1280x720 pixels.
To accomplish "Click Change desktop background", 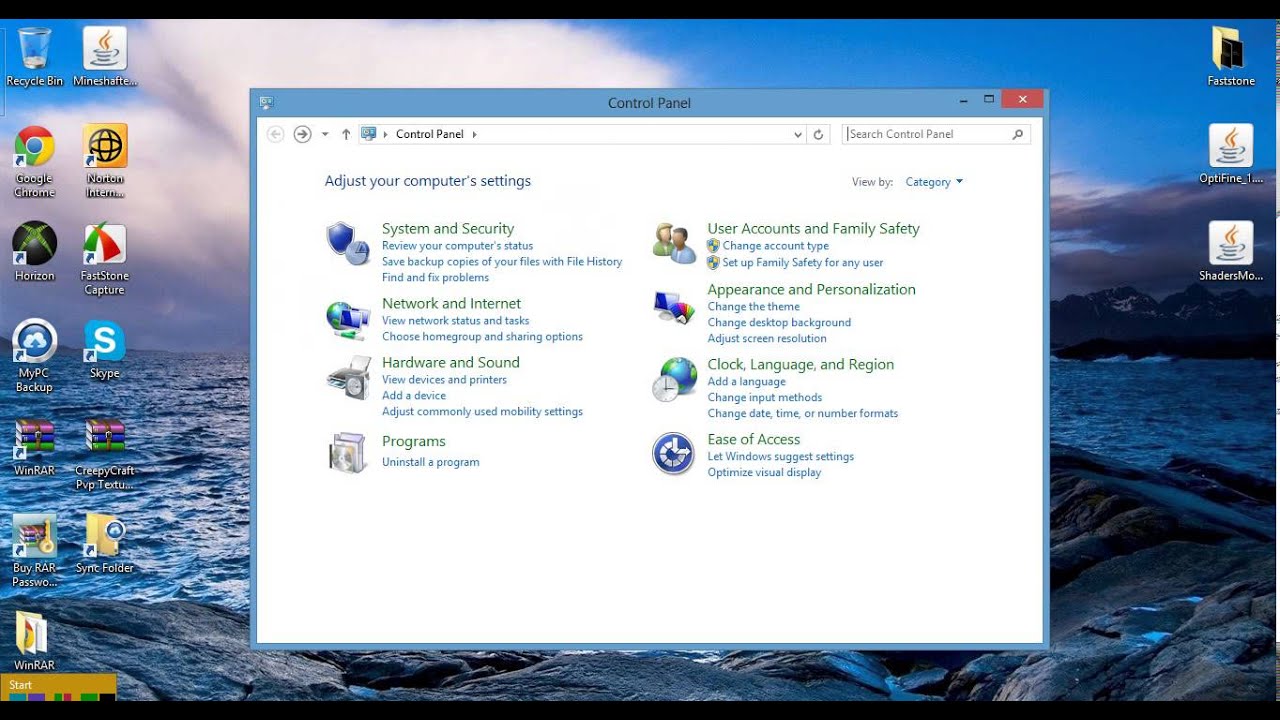I will [x=779, y=323].
